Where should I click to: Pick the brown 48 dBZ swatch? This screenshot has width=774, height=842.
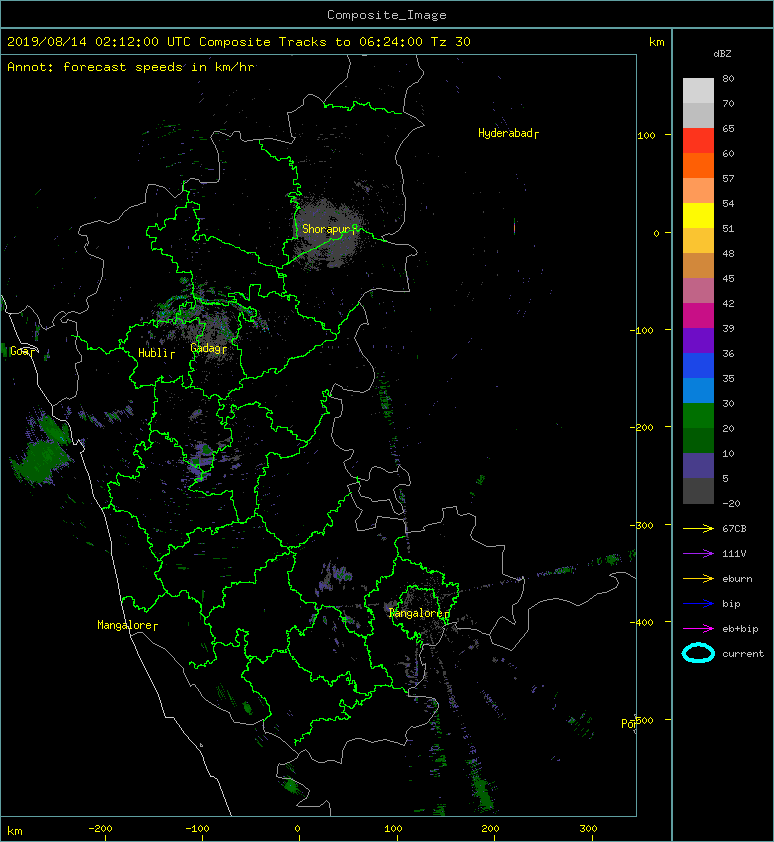pyautogui.click(x=698, y=265)
